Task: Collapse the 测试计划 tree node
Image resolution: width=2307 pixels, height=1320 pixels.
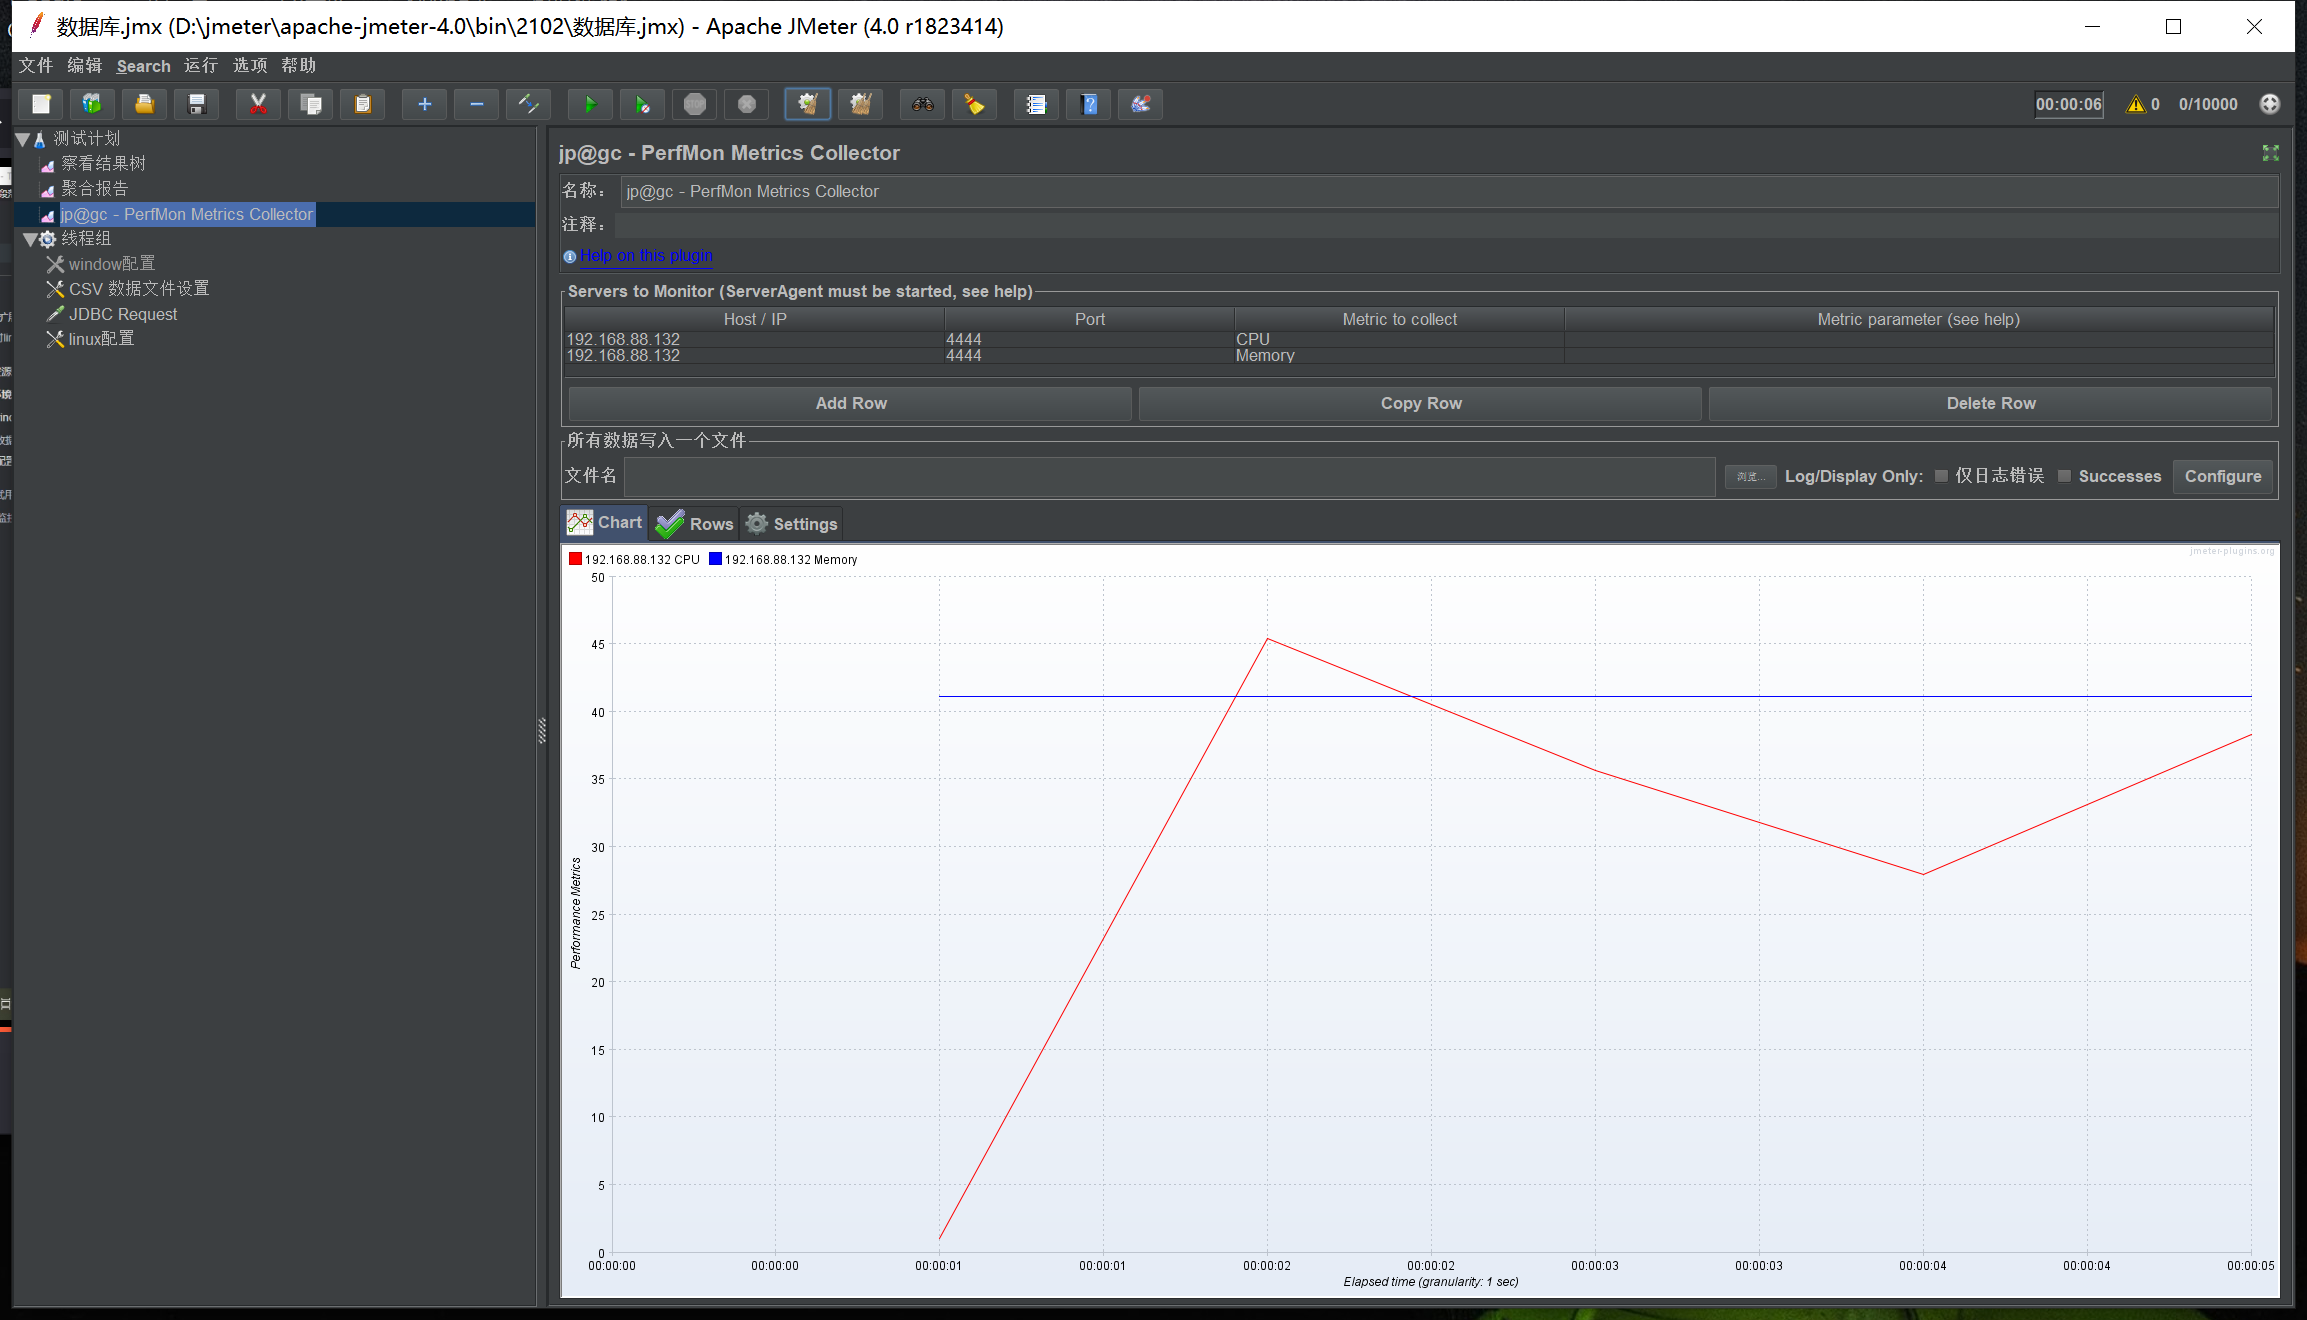Action: pyautogui.click(x=23, y=139)
